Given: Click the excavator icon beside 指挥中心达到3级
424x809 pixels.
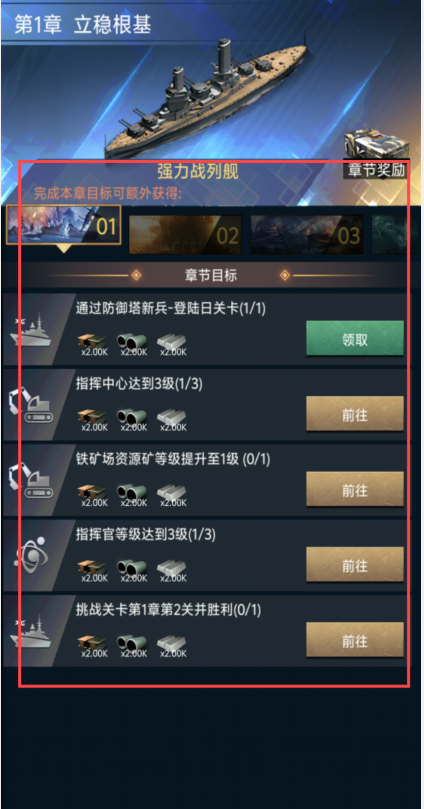Looking at the screenshot, I should pyautogui.click(x=31, y=406).
